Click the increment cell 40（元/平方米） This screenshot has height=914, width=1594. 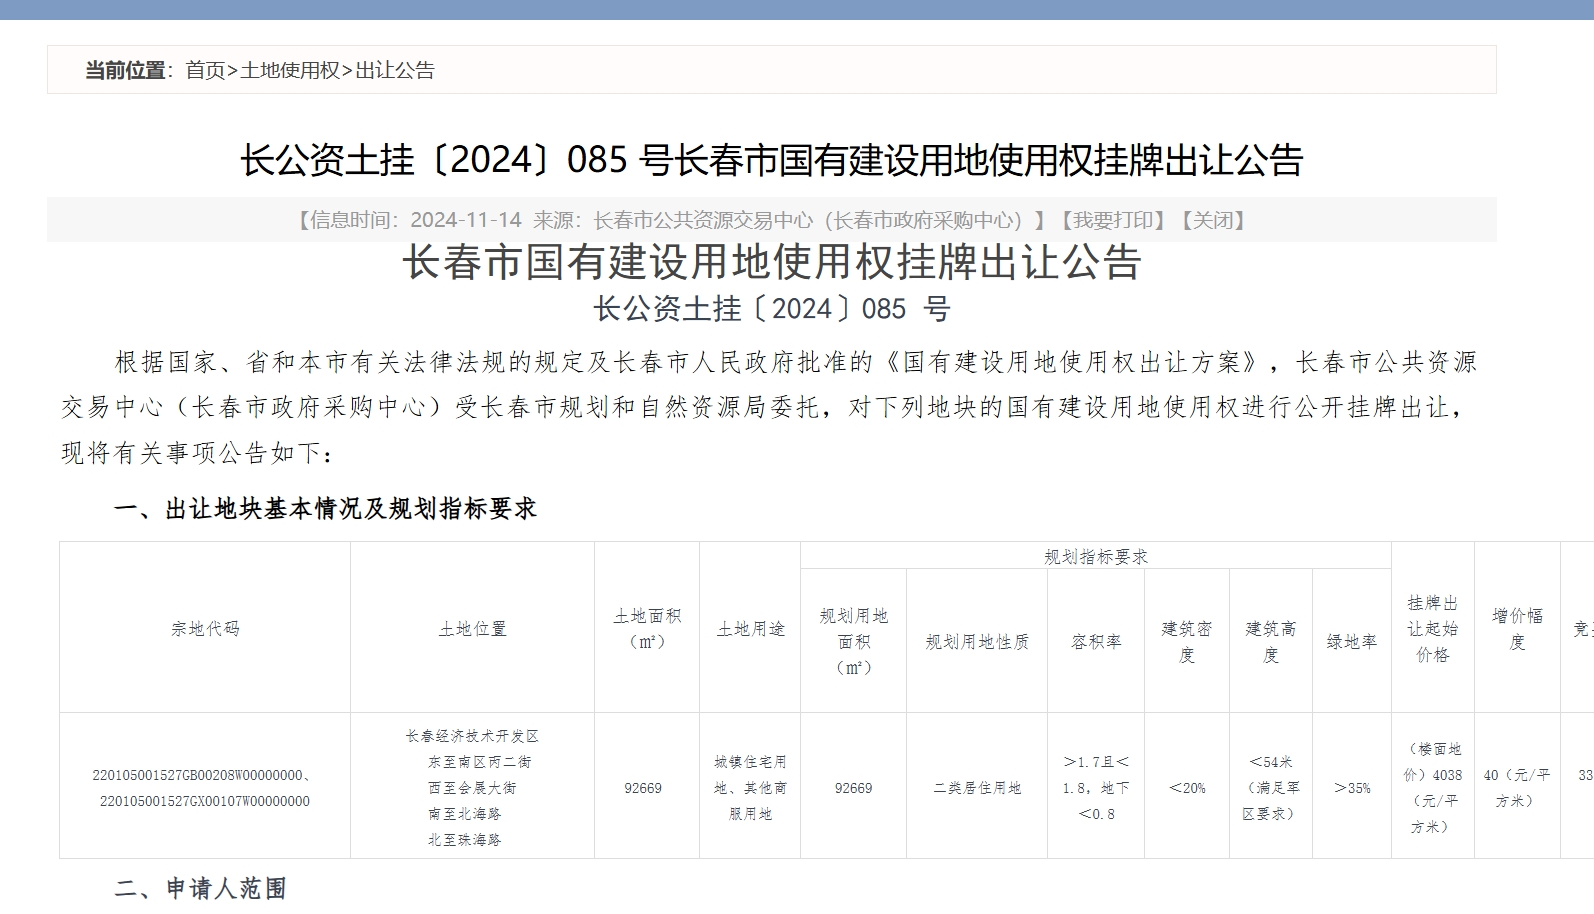click(x=1517, y=788)
